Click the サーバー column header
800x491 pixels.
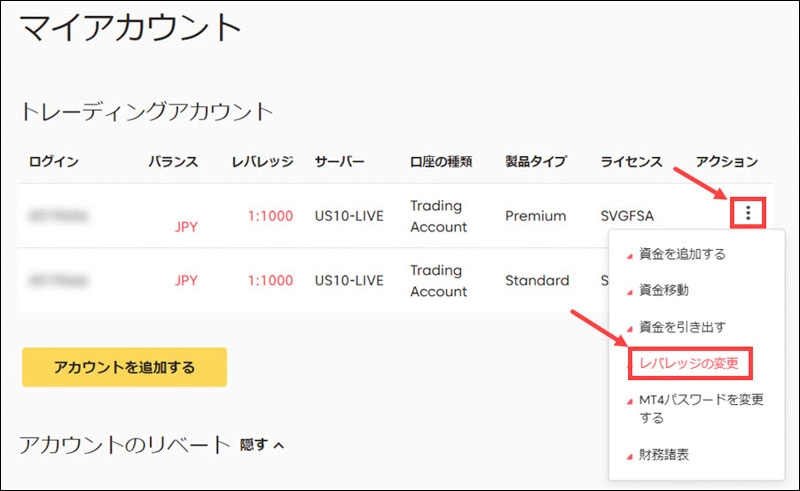click(x=340, y=162)
